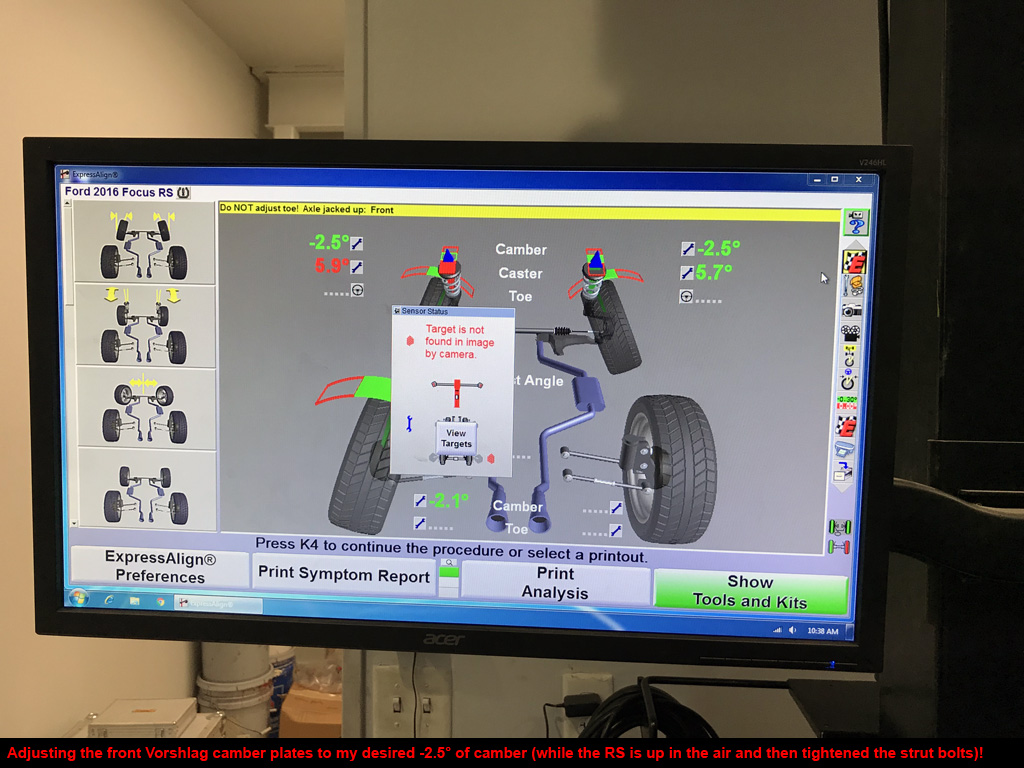Click the rear left camber value -2.1°
Screen dimensions: 1024x768
click(x=448, y=501)
